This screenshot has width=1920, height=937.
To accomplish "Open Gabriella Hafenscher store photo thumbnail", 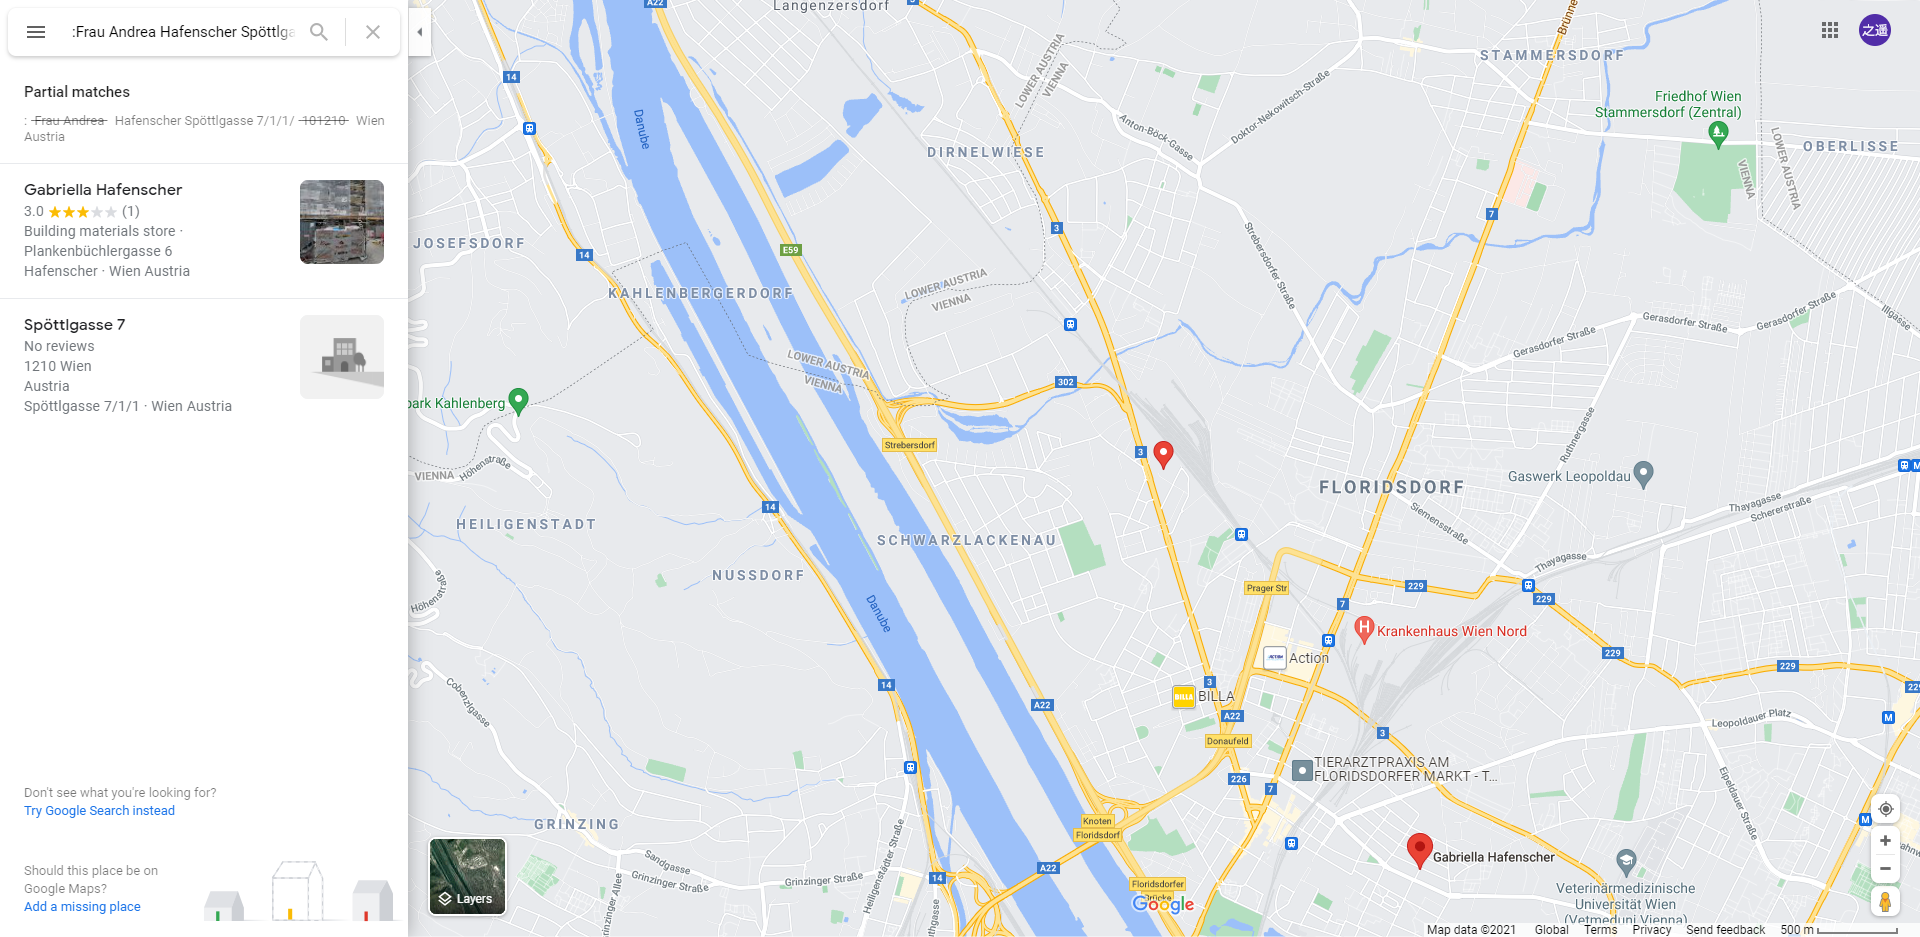I will click(342, 222).
